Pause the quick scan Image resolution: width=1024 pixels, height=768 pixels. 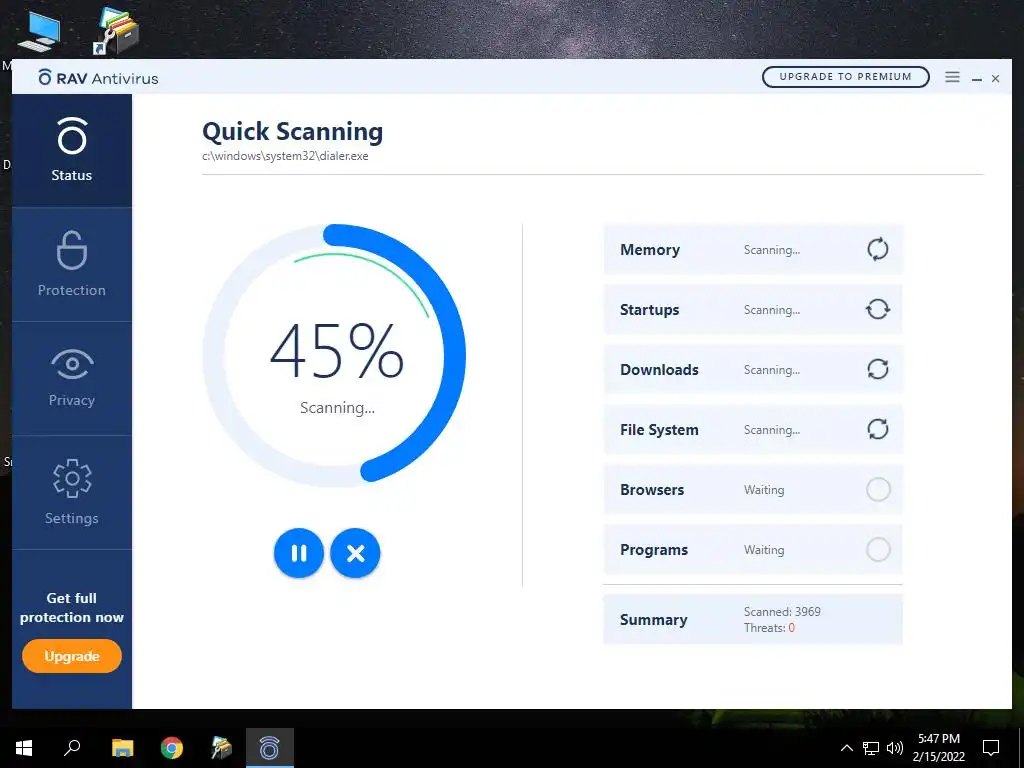[x=298, y=553]
